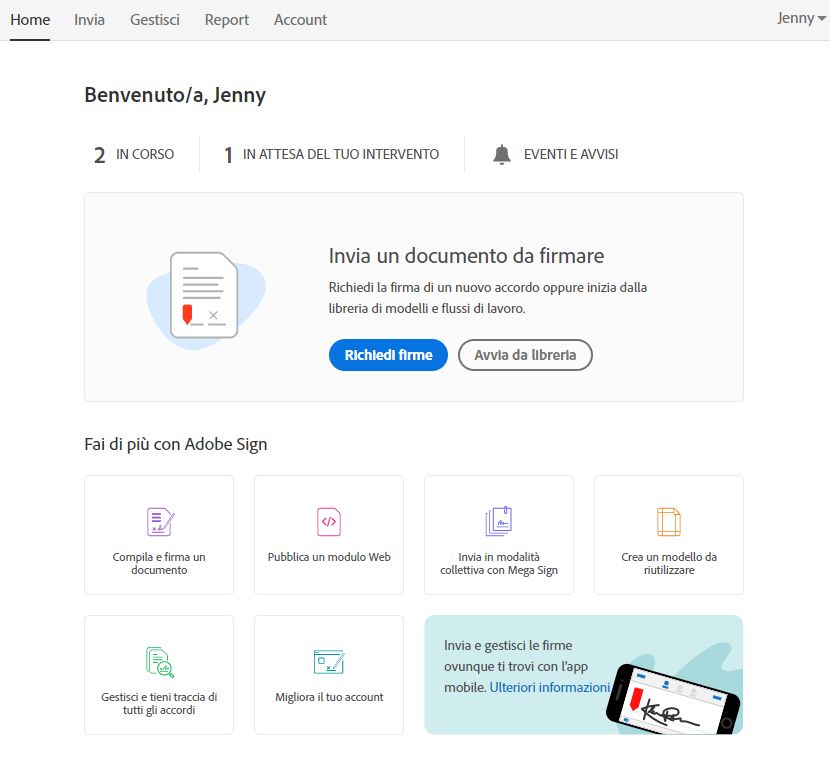
Task: Click the Compila e firma document icon
Action: (160, 522)
